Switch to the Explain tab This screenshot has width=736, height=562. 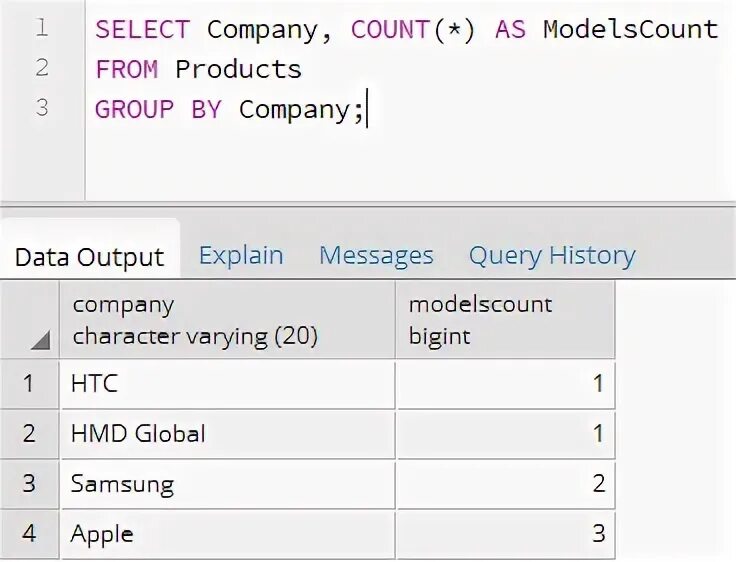pos(240,256)
